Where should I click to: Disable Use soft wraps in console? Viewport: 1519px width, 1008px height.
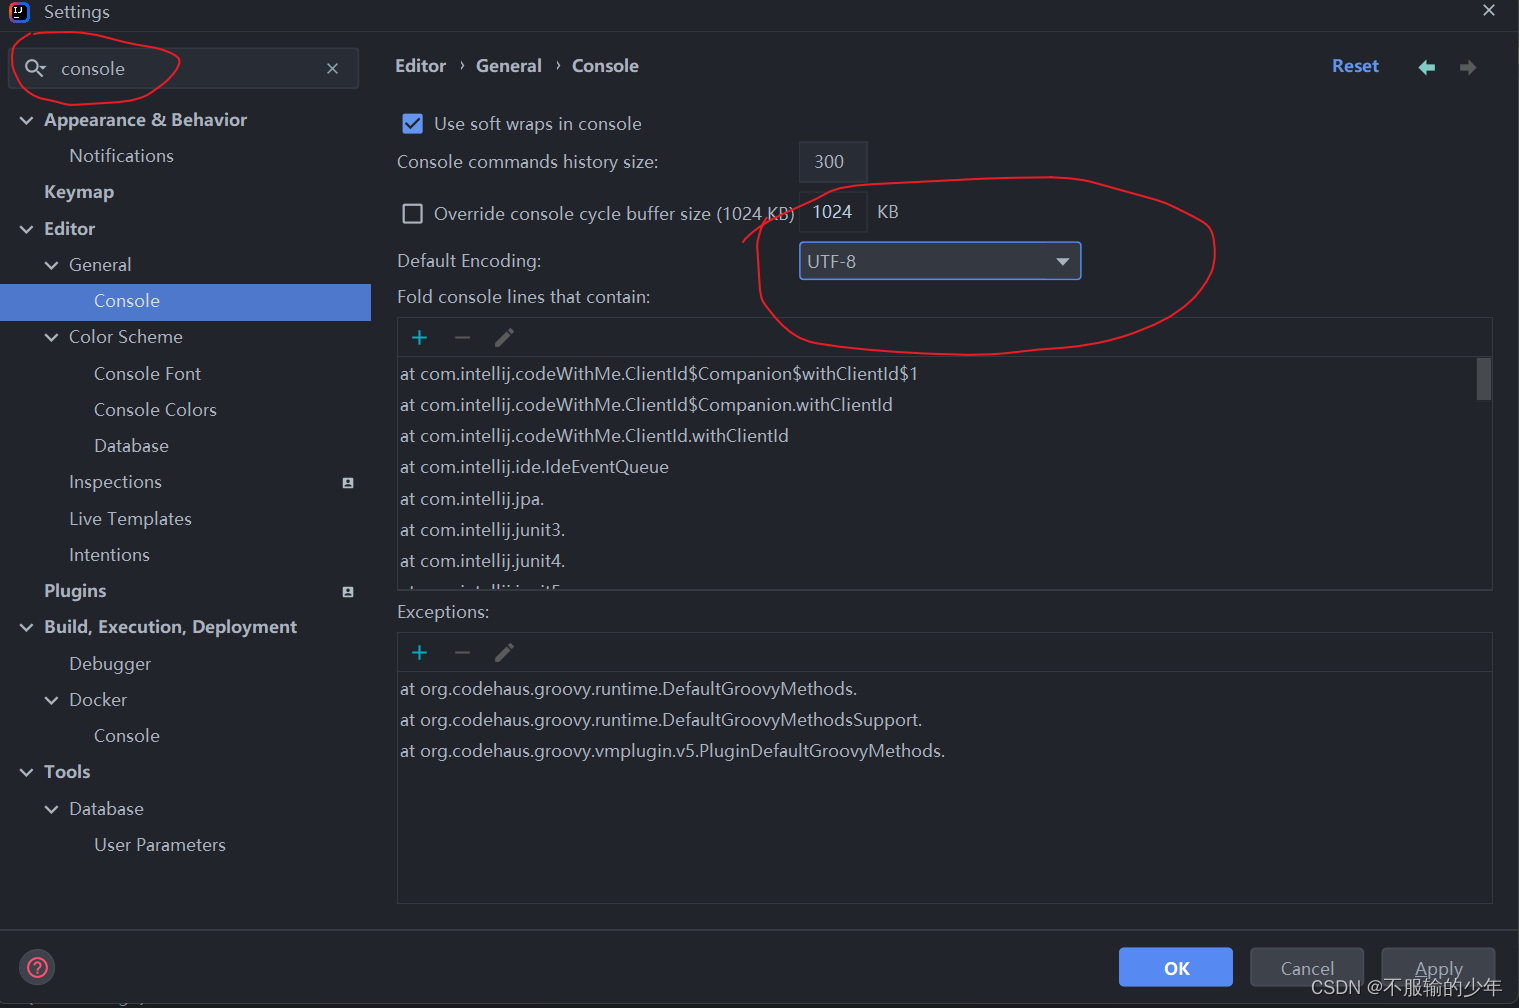tap(412, 124)
